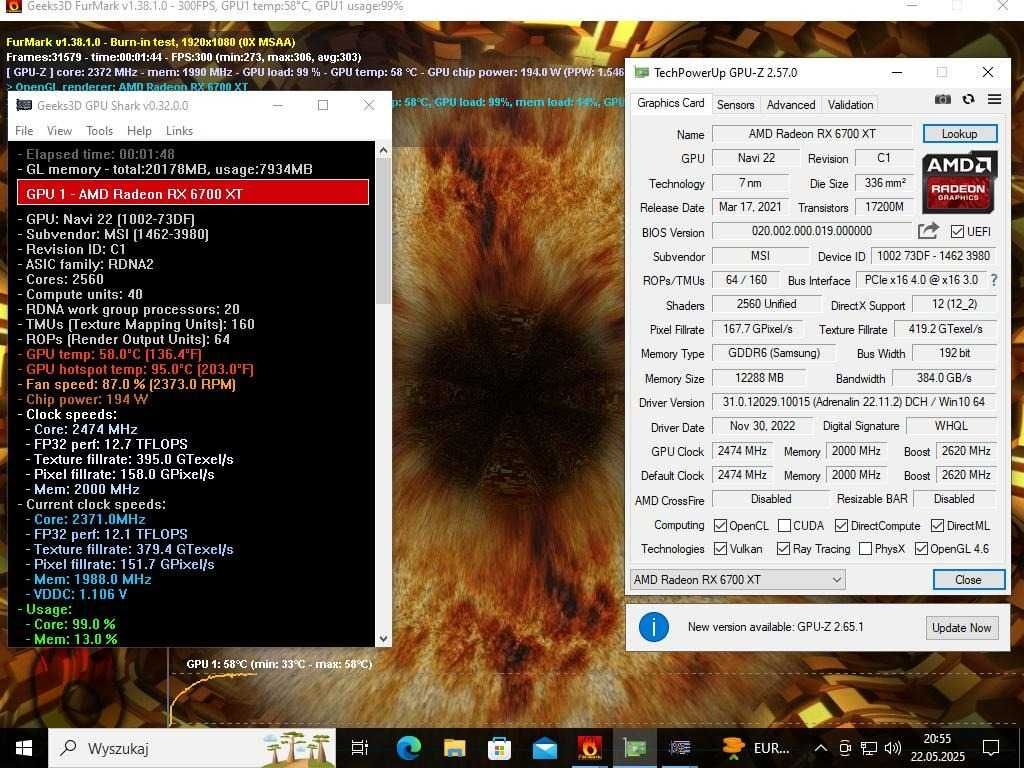
Task: Click the 'Fan speed: 87.0 %' line
Action: [x=127, y=384]
